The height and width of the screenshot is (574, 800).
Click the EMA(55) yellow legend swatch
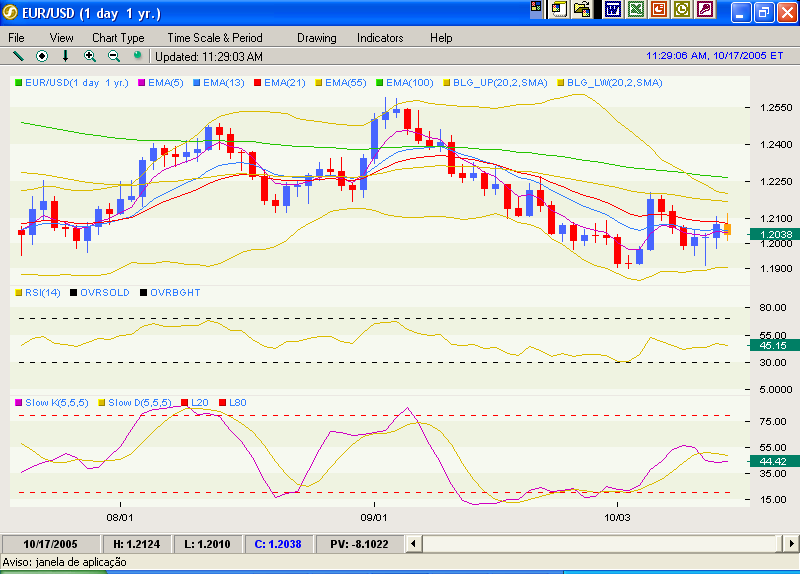(319, 83)
